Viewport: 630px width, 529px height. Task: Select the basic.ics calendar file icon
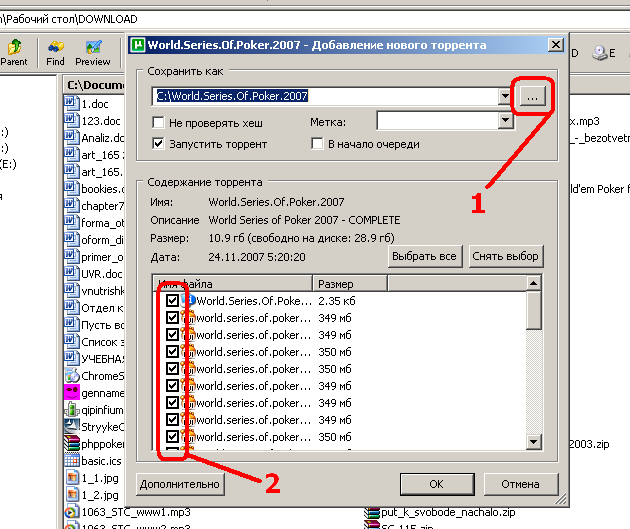71,460
